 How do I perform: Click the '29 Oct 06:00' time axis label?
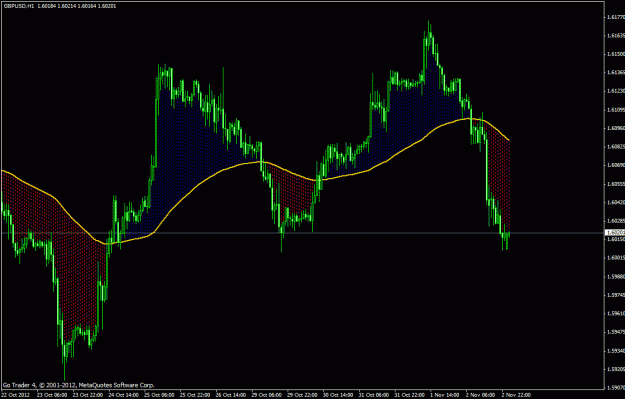point(267,395)
